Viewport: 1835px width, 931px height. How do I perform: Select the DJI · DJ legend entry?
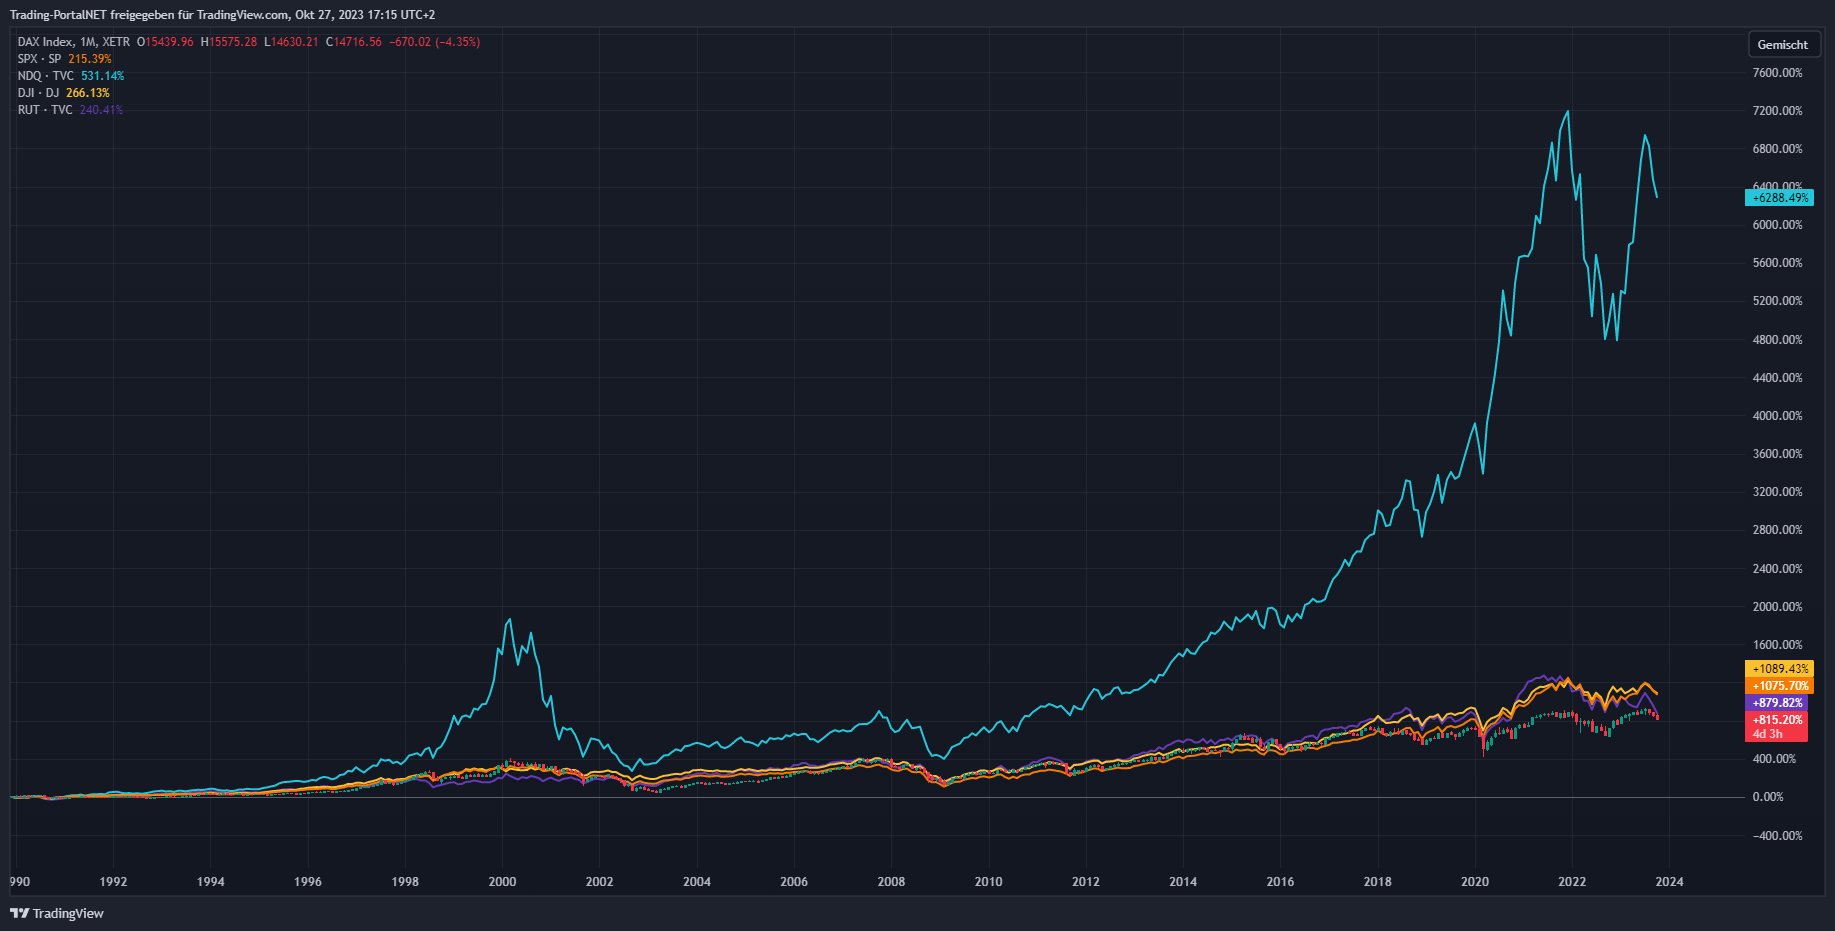coord(39,93)
